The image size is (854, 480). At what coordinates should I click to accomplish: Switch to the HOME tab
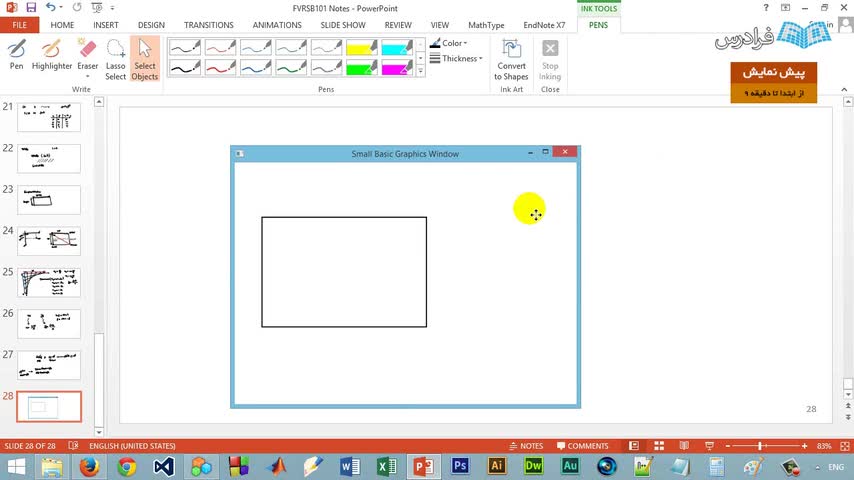click(x=62, y=25)
